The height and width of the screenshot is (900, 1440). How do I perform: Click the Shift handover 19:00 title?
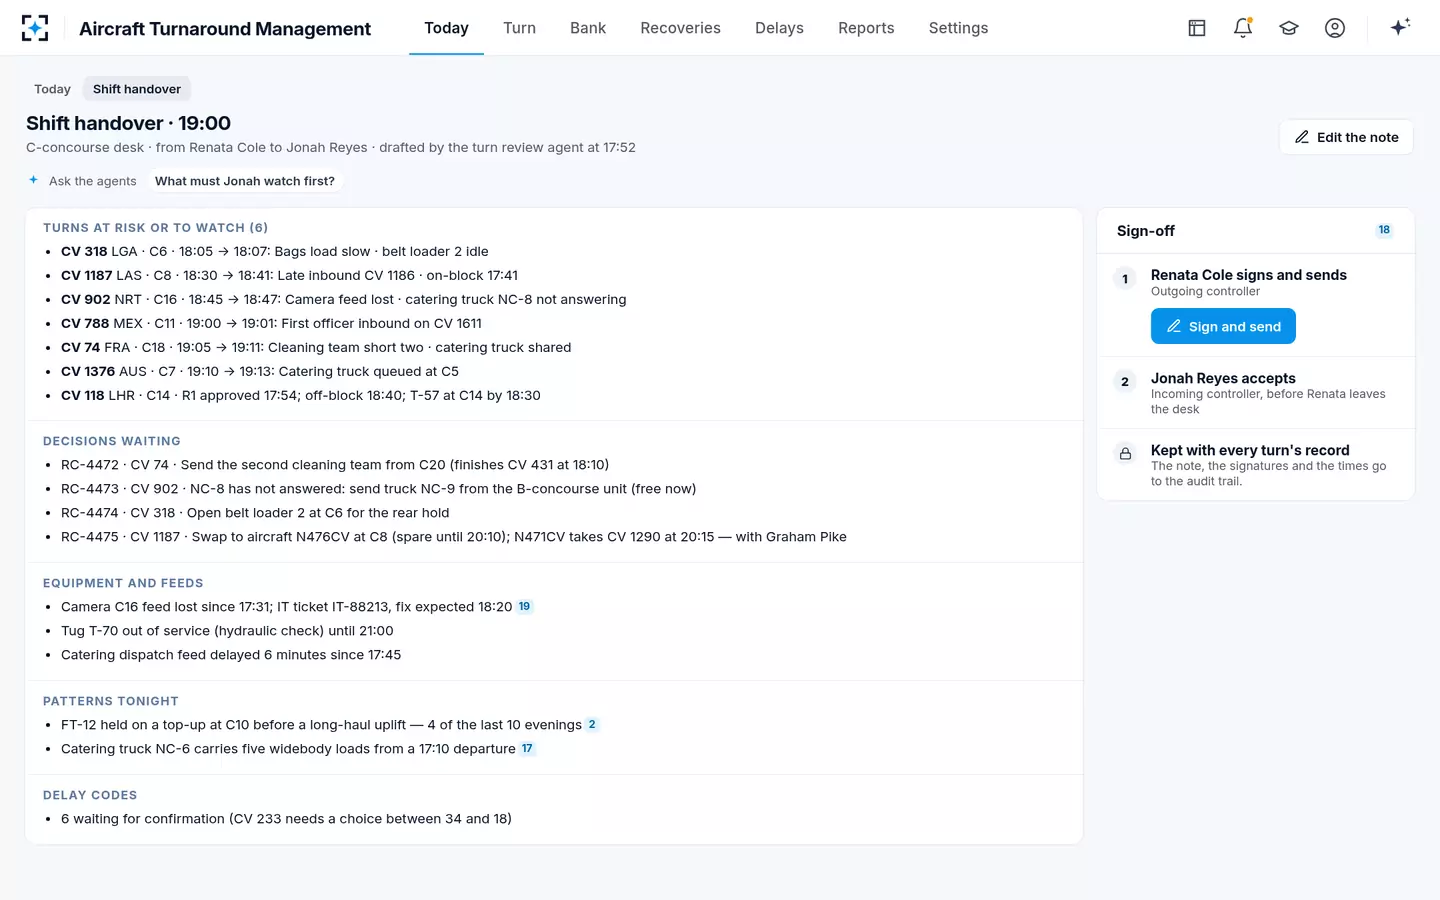[128, 123]
